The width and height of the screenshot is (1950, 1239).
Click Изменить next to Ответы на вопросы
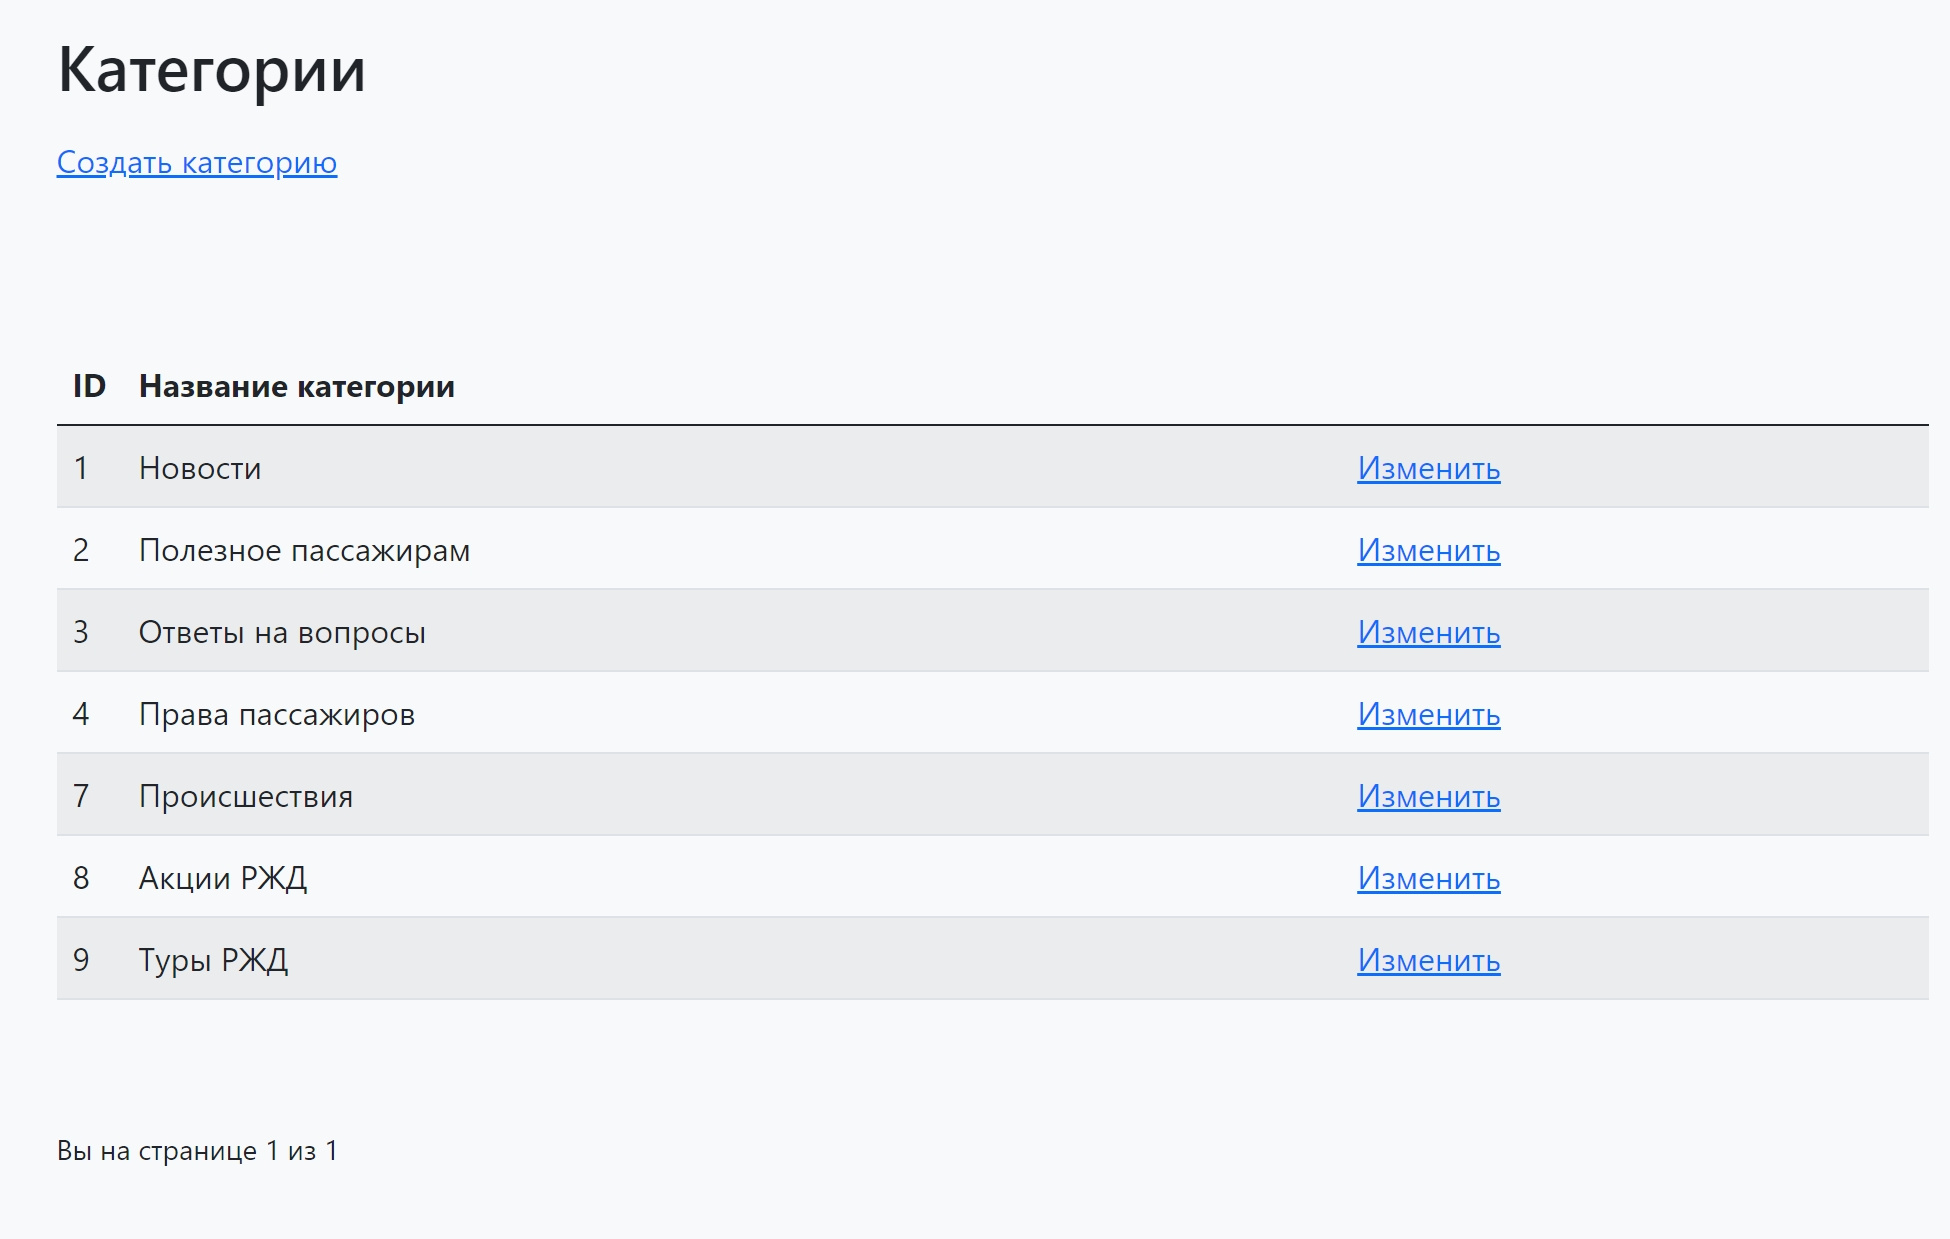click(1428, 632)
